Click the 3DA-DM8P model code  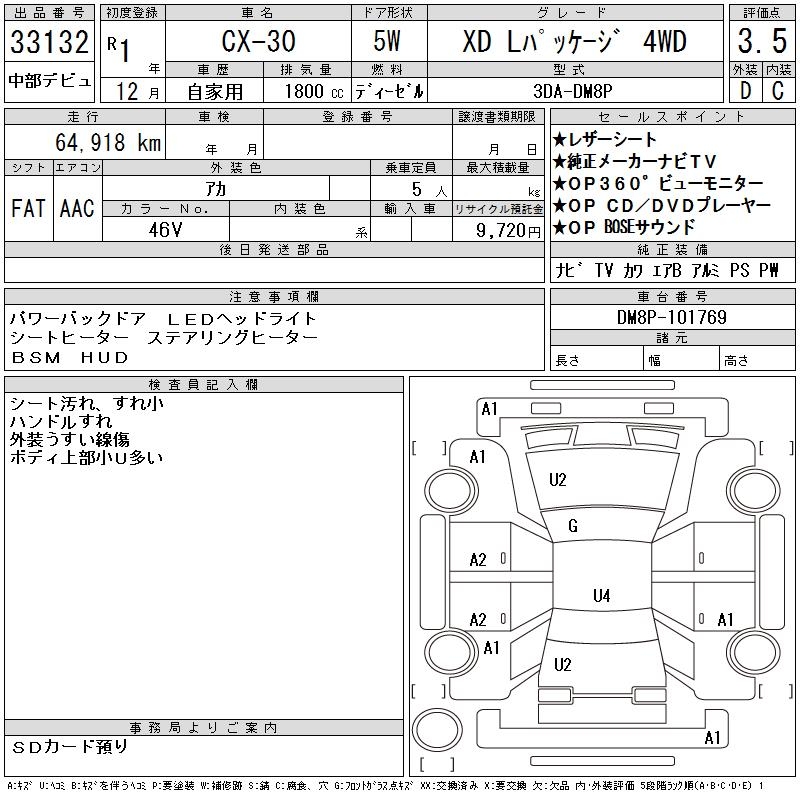[574, 90]
